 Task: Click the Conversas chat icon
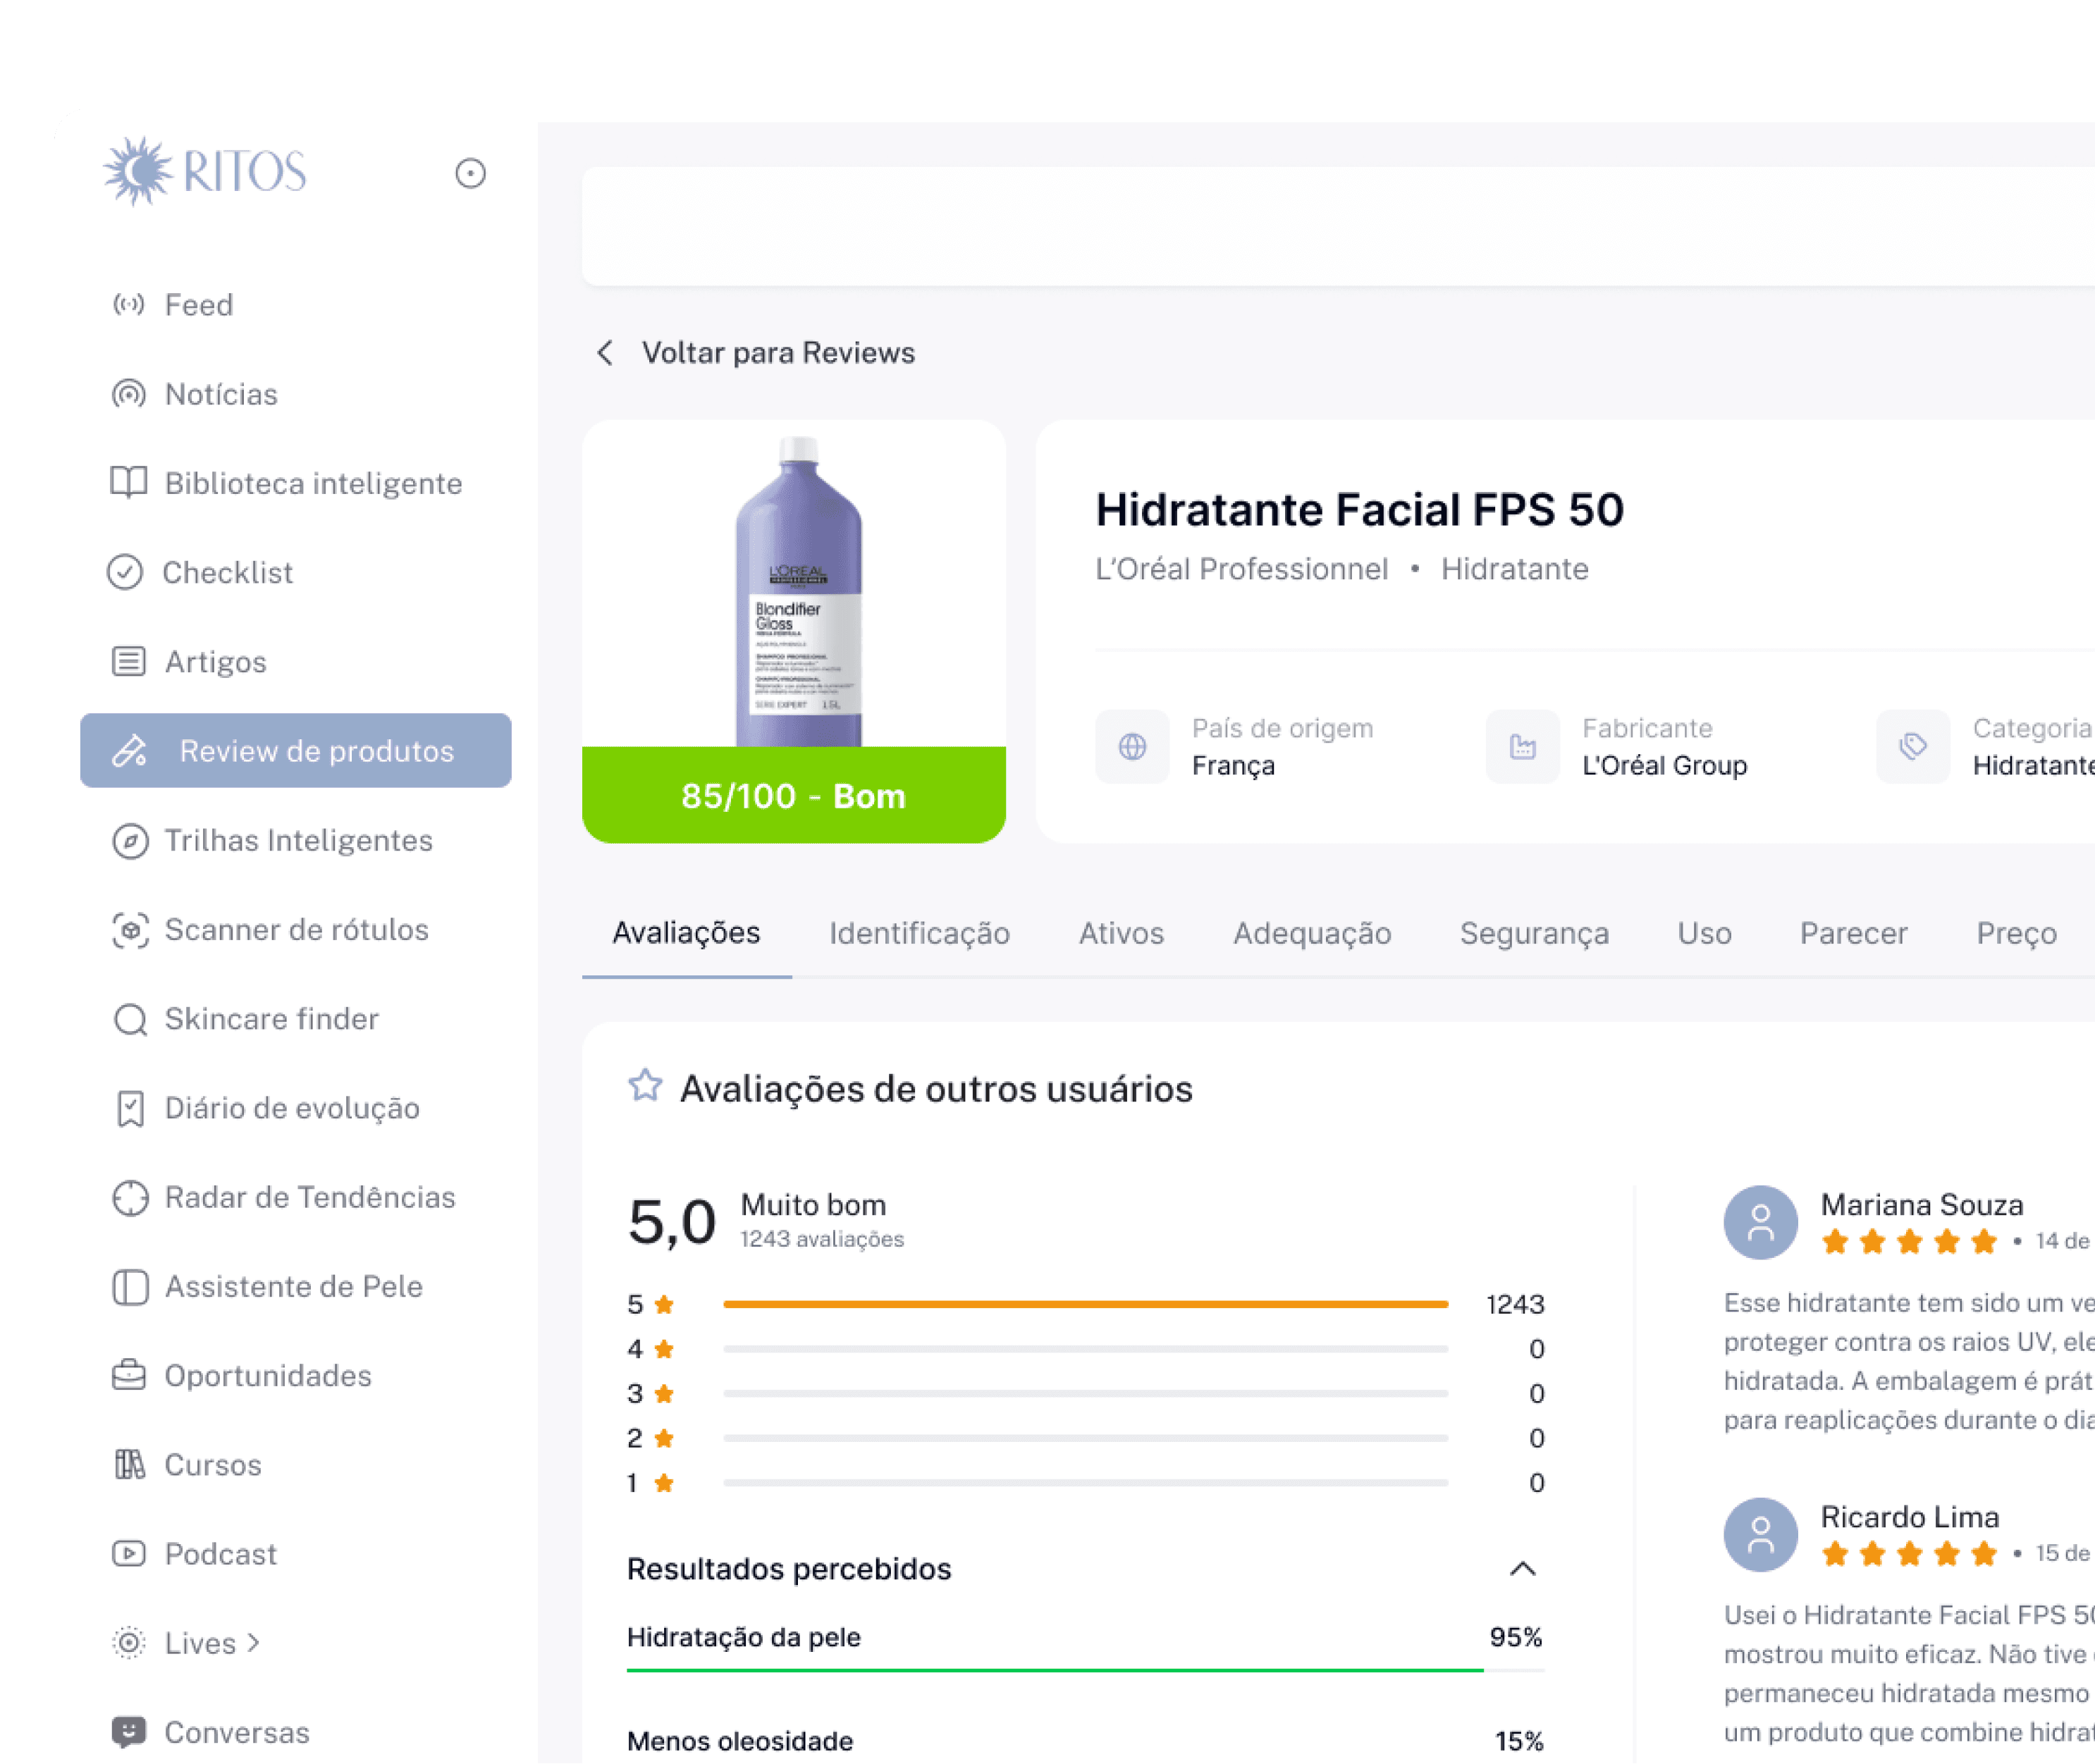(x=129, y=1732)
